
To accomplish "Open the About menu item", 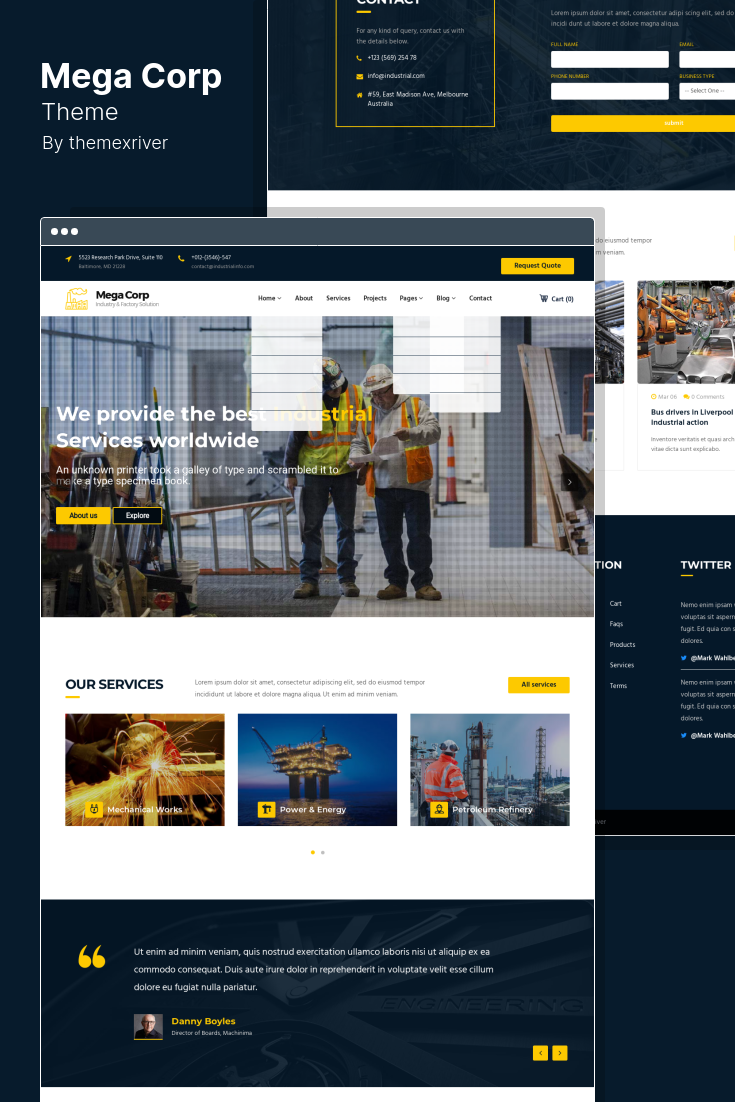I will pos(304,298).
